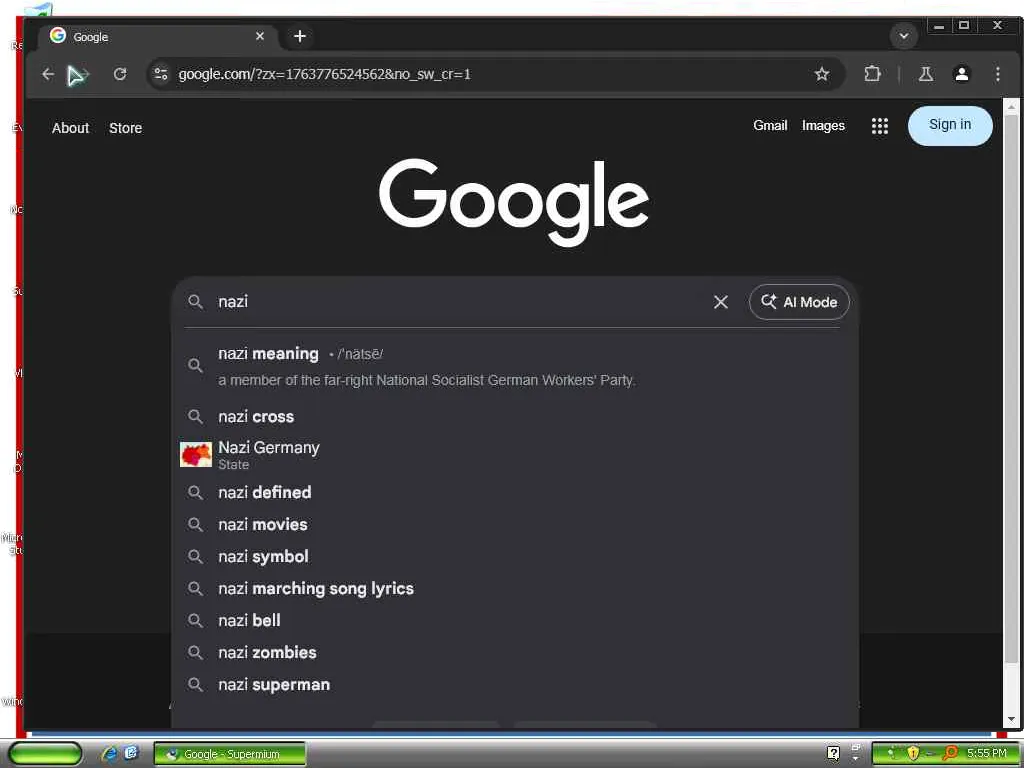This screenshot has width=1024, height=768.
Task: Click the Nazi Germany map thumbnail
Action: point(196,455)
